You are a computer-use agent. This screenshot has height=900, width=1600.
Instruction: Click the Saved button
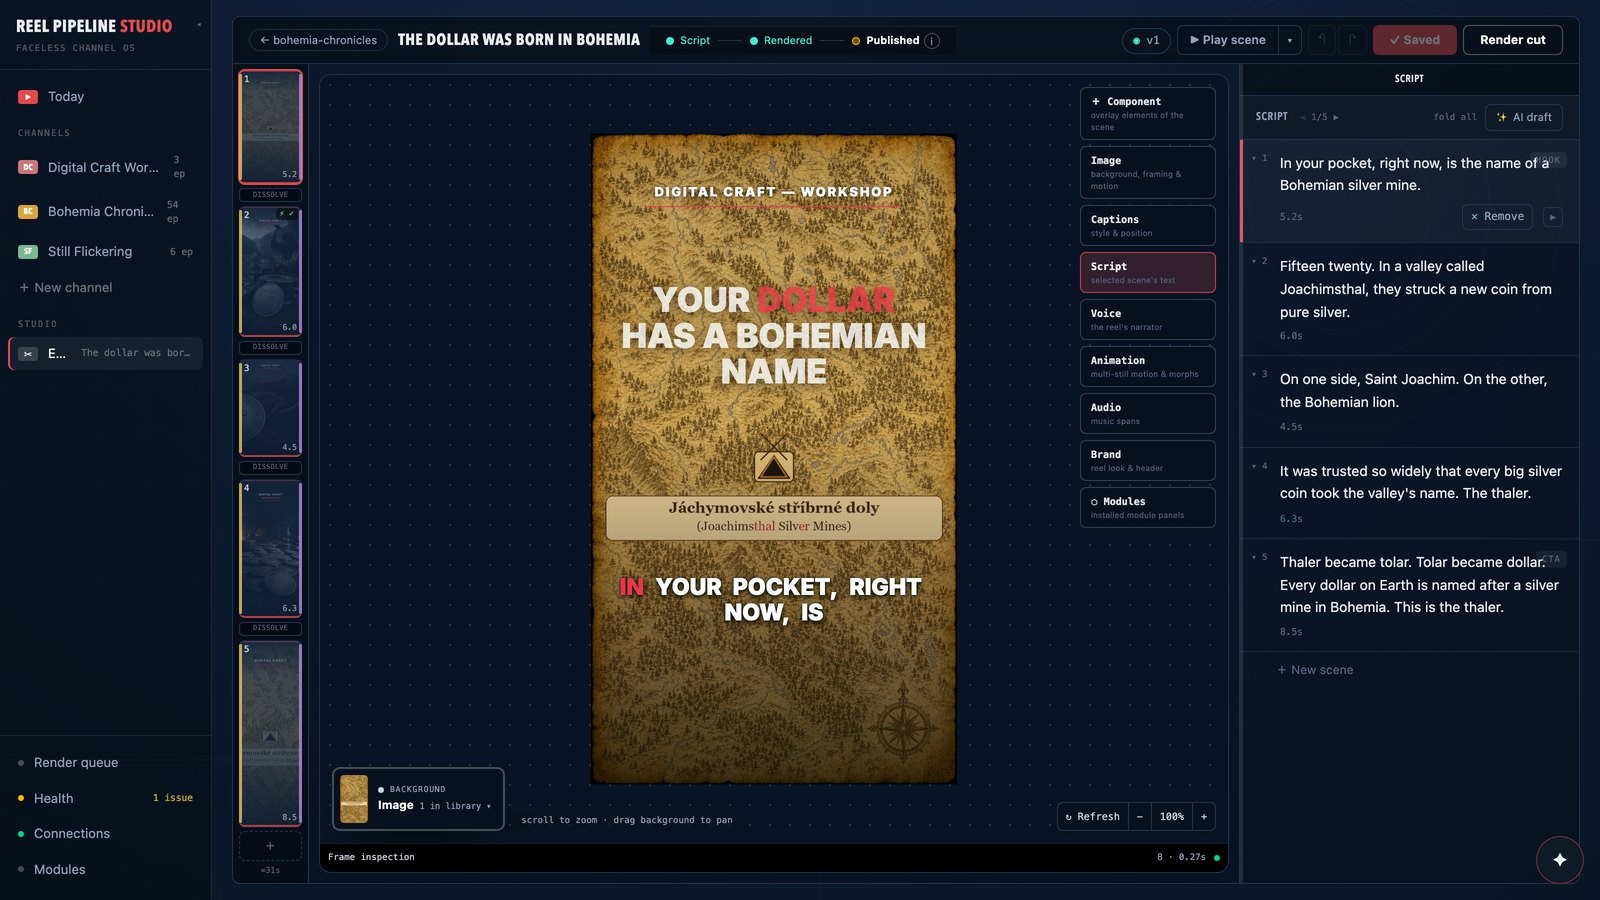pyautogui.click(x=1414, y=40)
